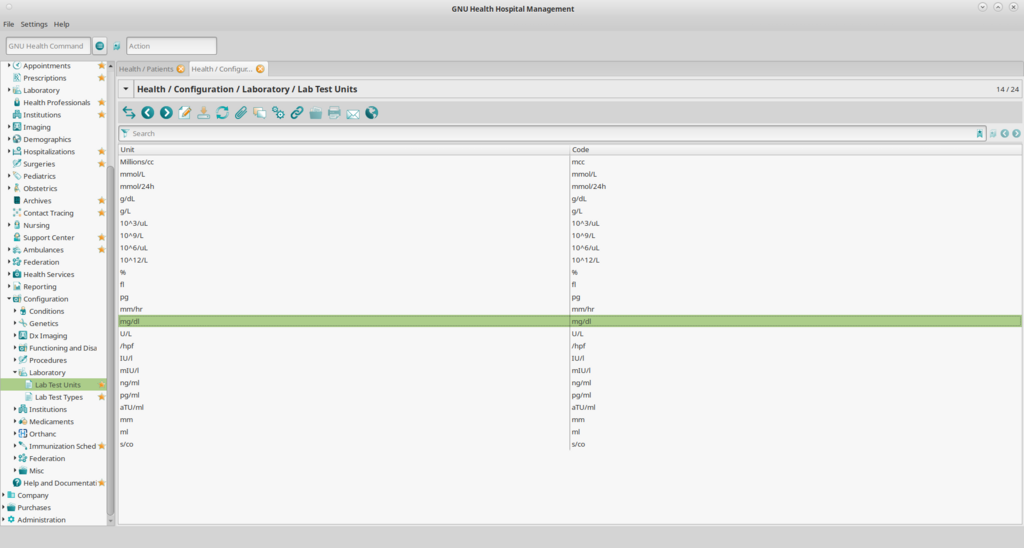This screenshot has width=1024, height=548.
Task: Click the Unit column header
Action: [x=344, y=150]
